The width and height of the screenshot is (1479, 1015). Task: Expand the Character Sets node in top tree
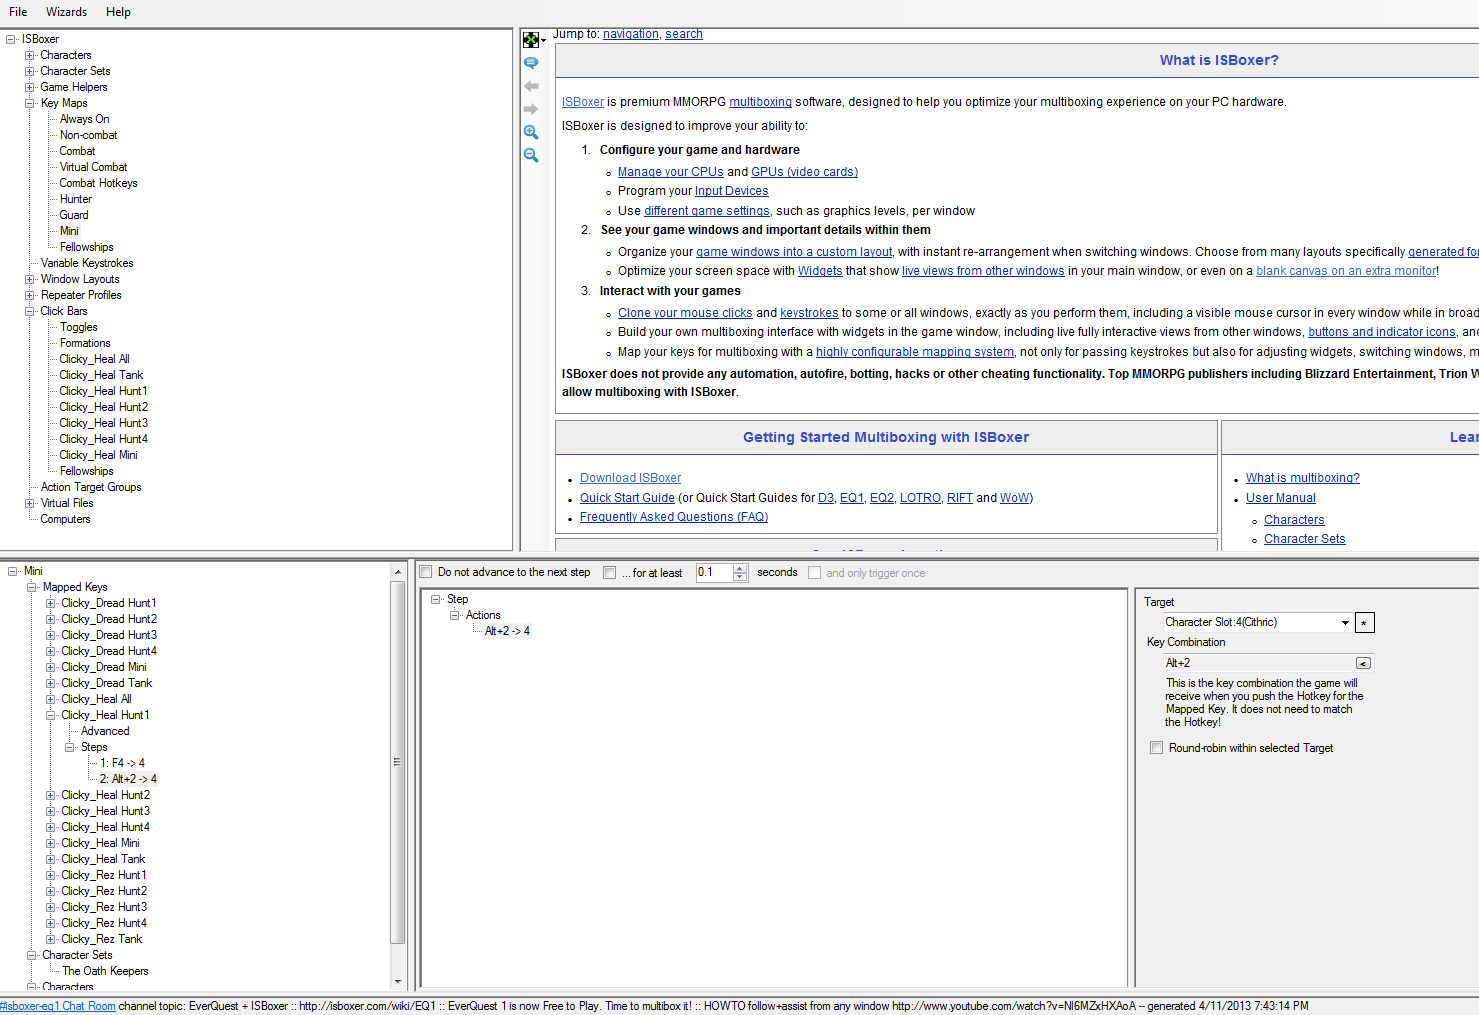(30, 71)
